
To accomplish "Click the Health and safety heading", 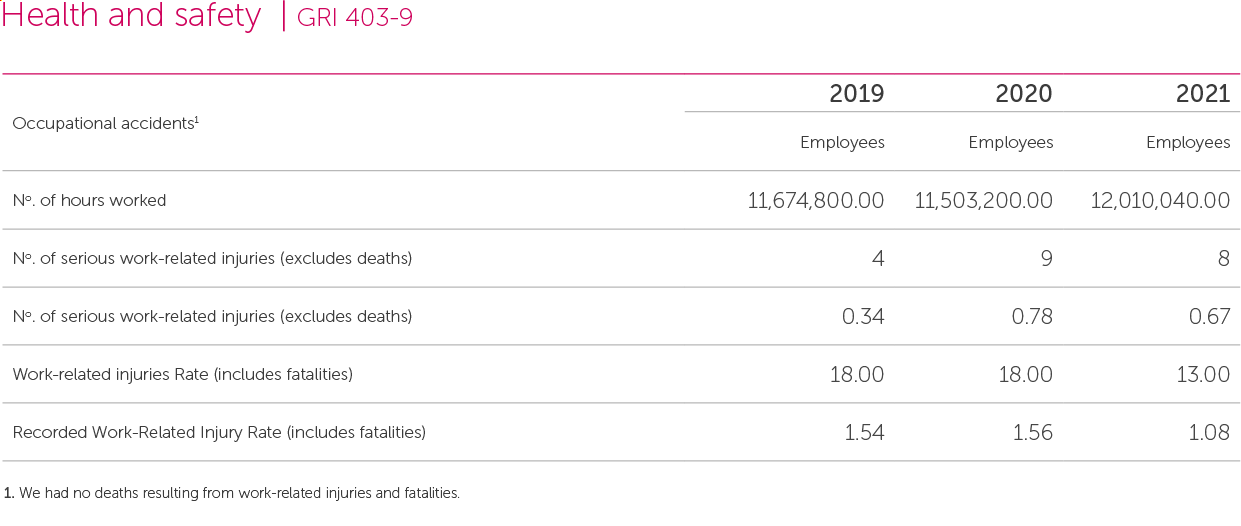I will (x=131, y=16).
